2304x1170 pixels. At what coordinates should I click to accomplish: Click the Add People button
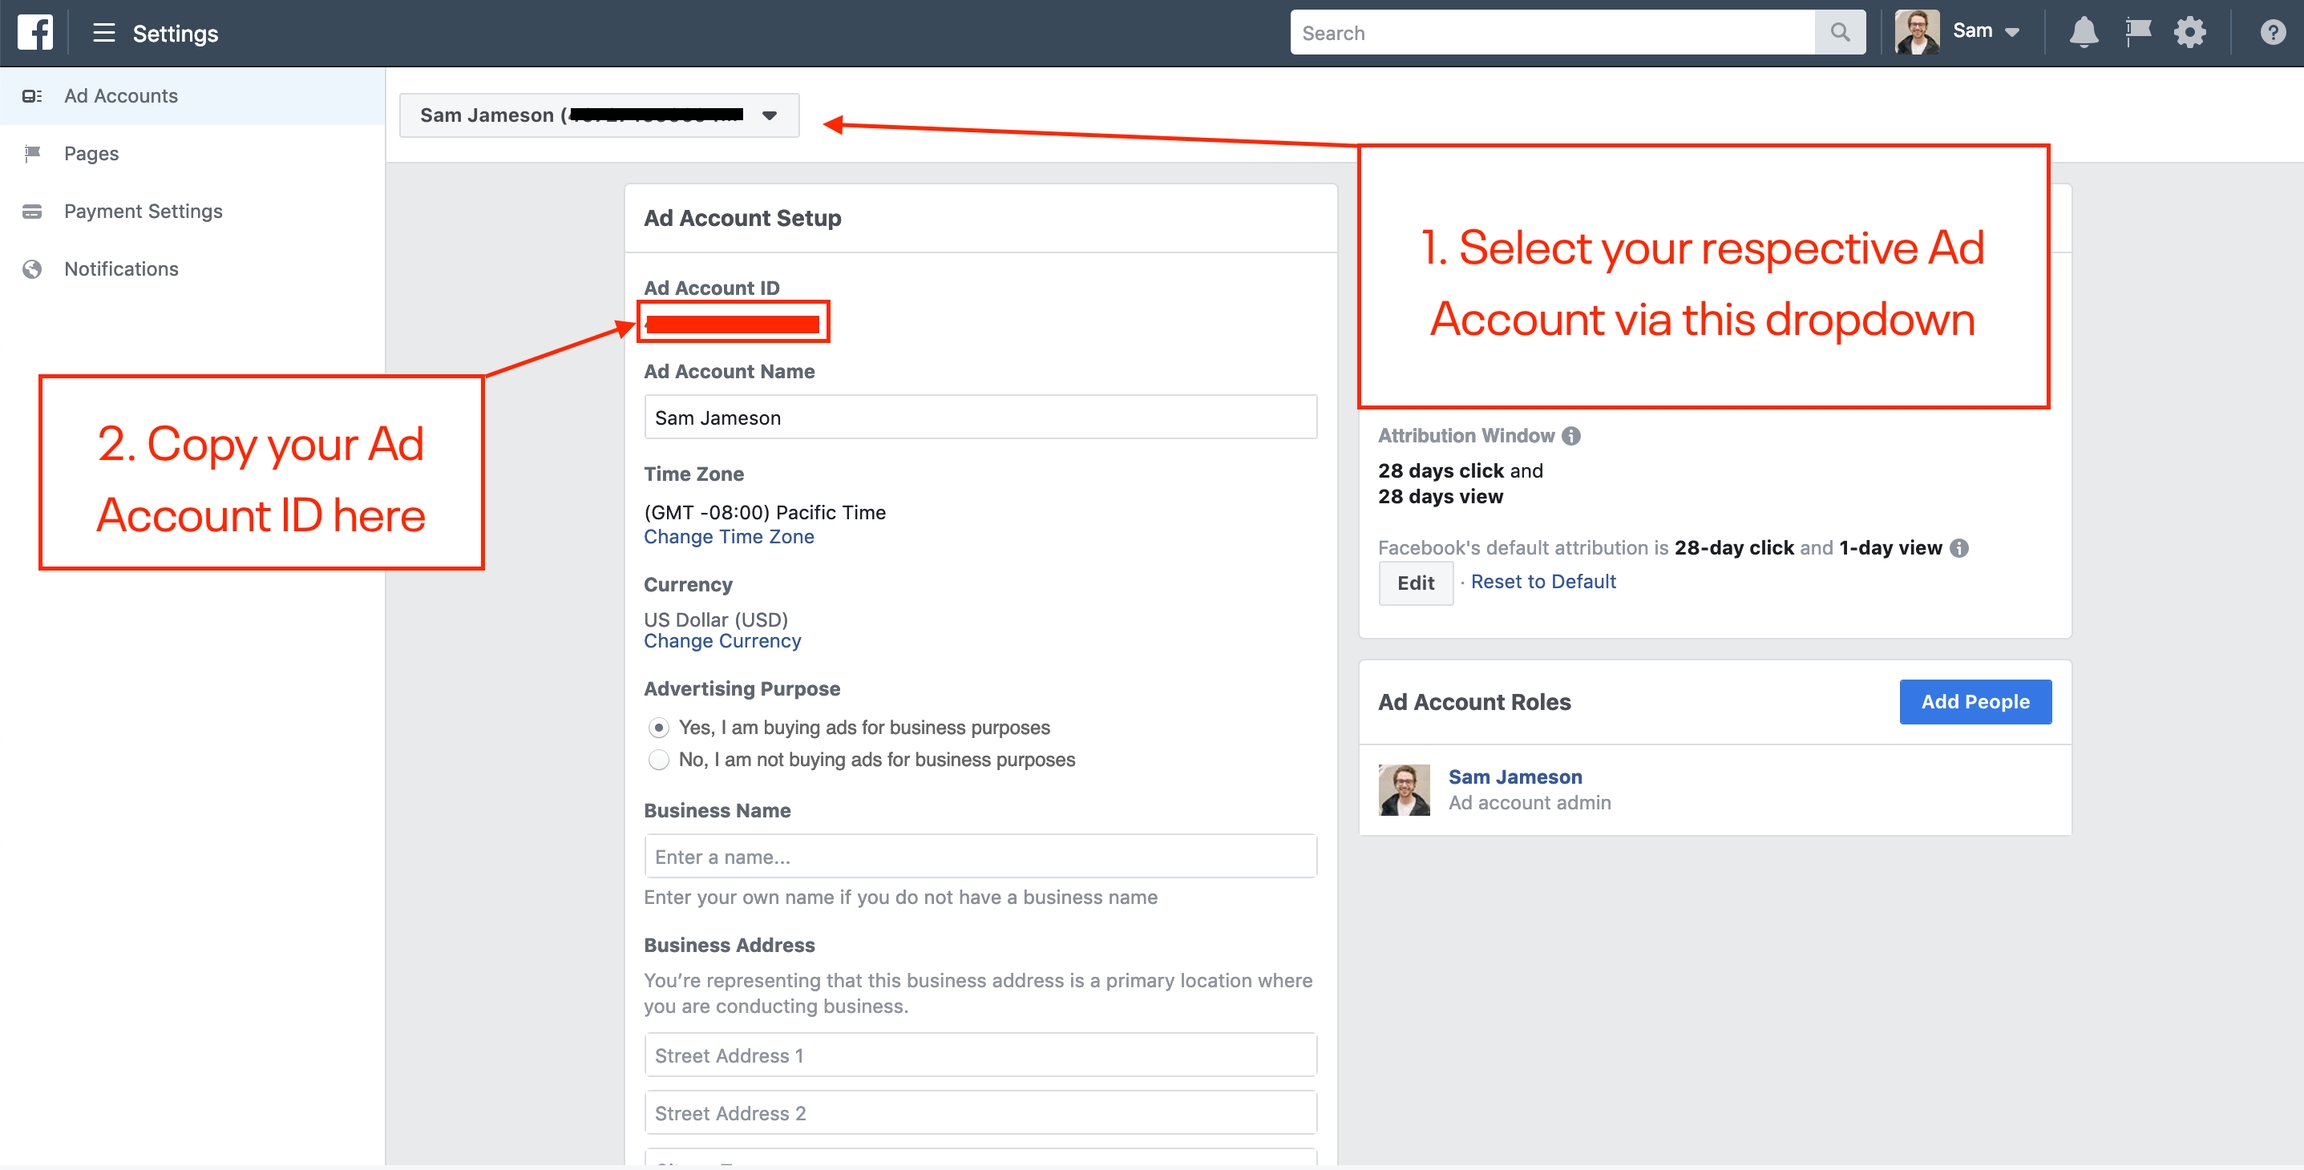tap(1975, 702)
